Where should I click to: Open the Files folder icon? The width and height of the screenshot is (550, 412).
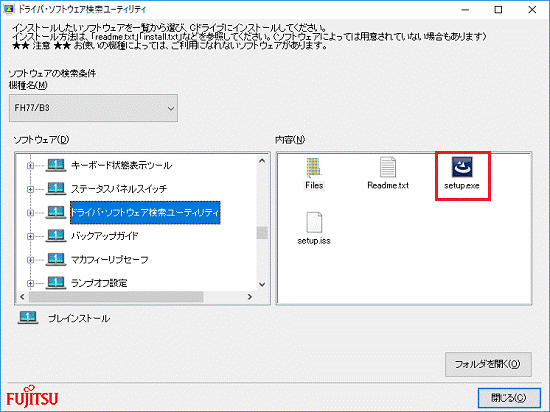tap(314, 167)
